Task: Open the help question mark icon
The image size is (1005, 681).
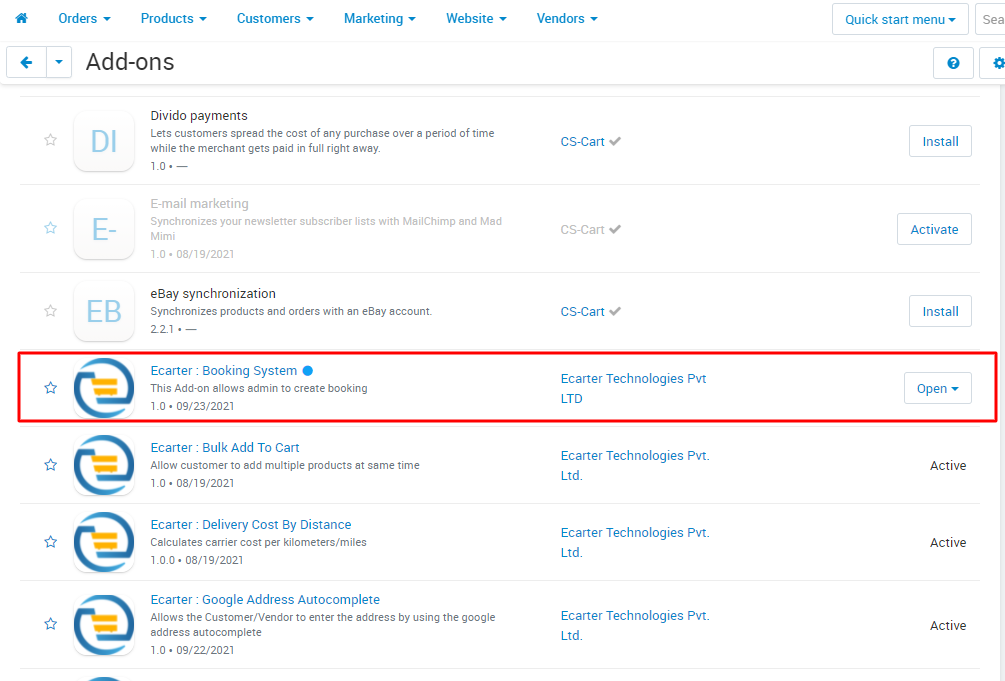Action: tap(953, 63)
